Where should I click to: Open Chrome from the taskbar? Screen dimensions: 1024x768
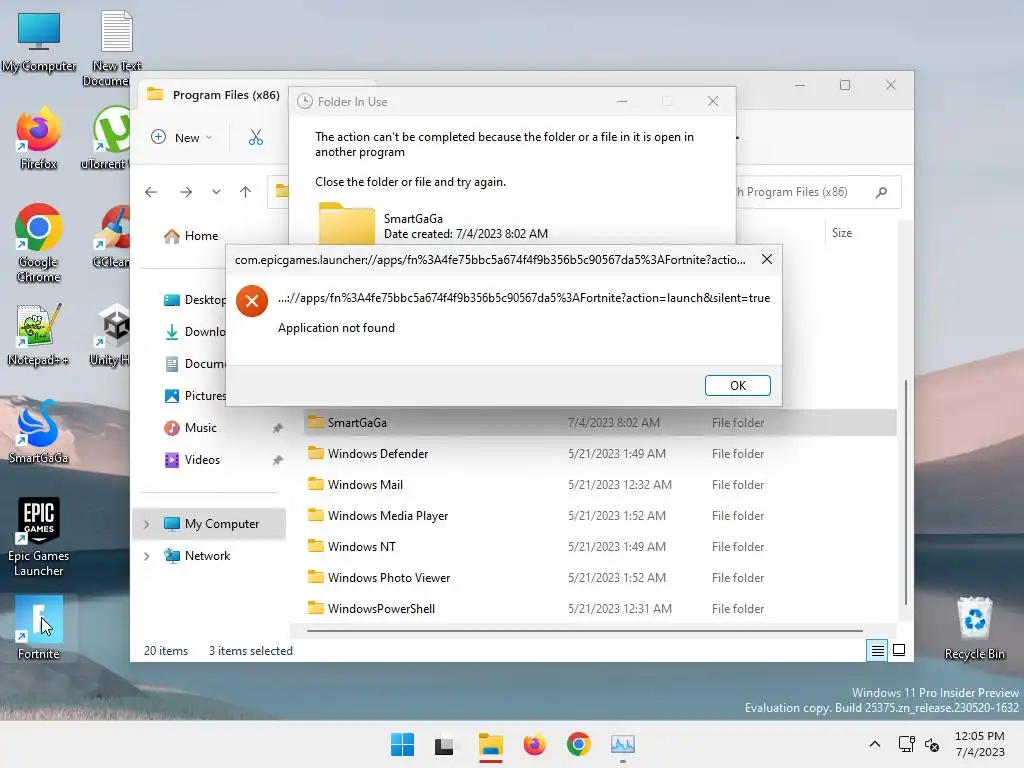579,744
